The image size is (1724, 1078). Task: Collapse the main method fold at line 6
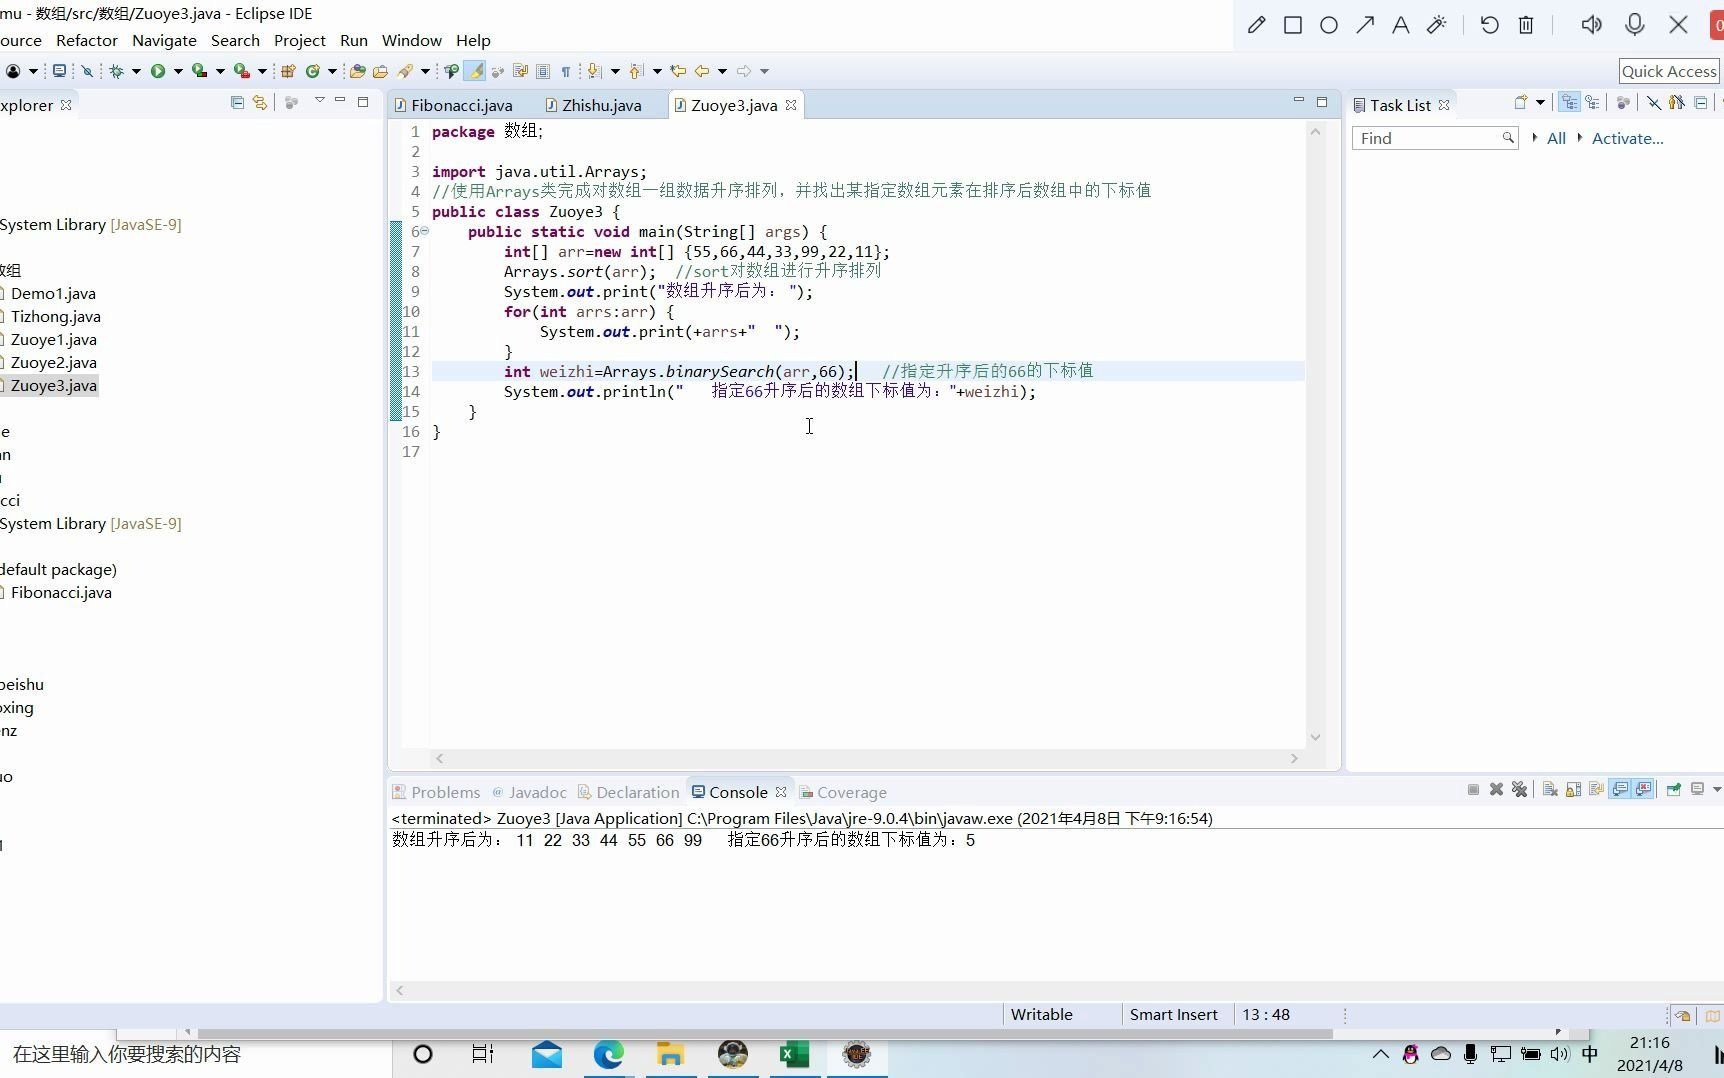tap(424, 231)
